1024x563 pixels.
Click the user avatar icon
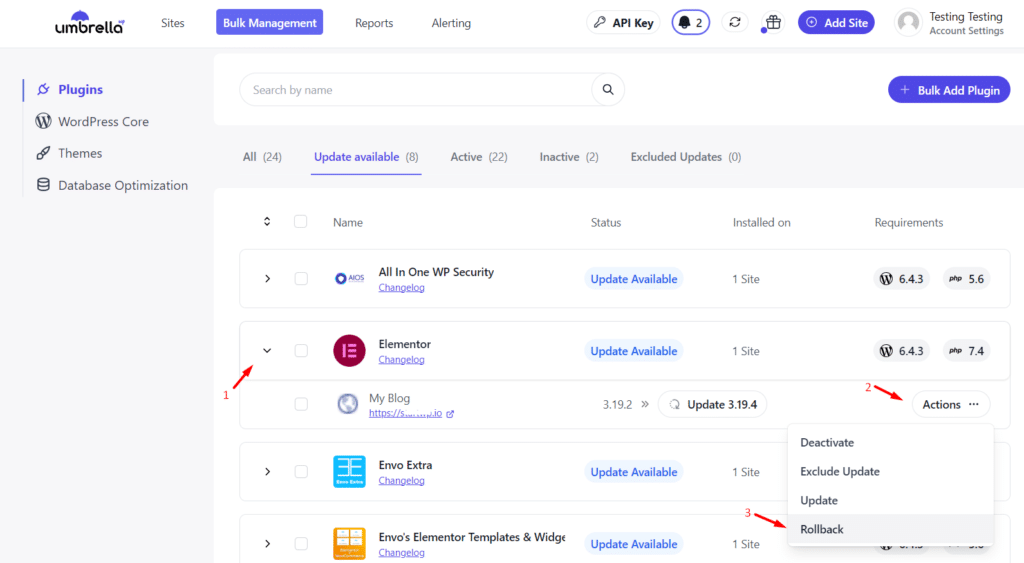pos(908,23)
